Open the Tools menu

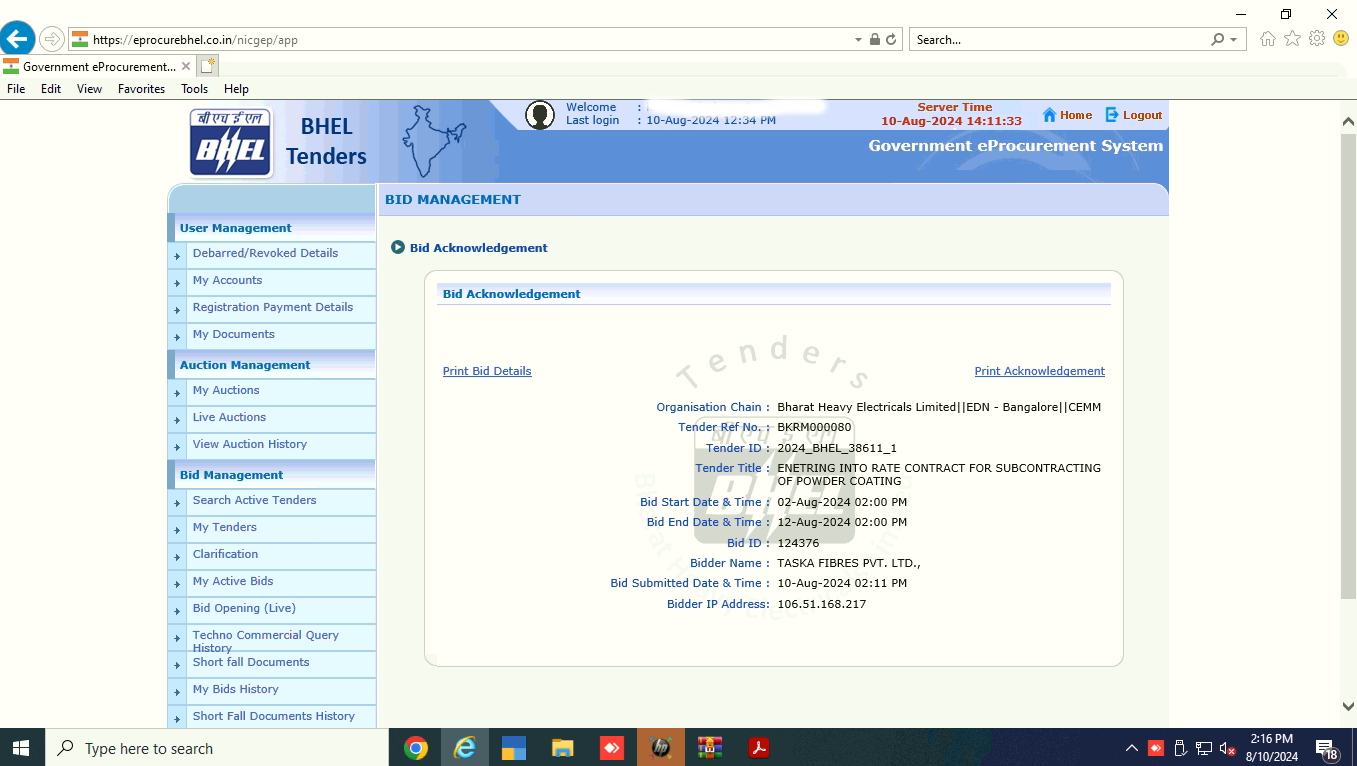(195, 89)
